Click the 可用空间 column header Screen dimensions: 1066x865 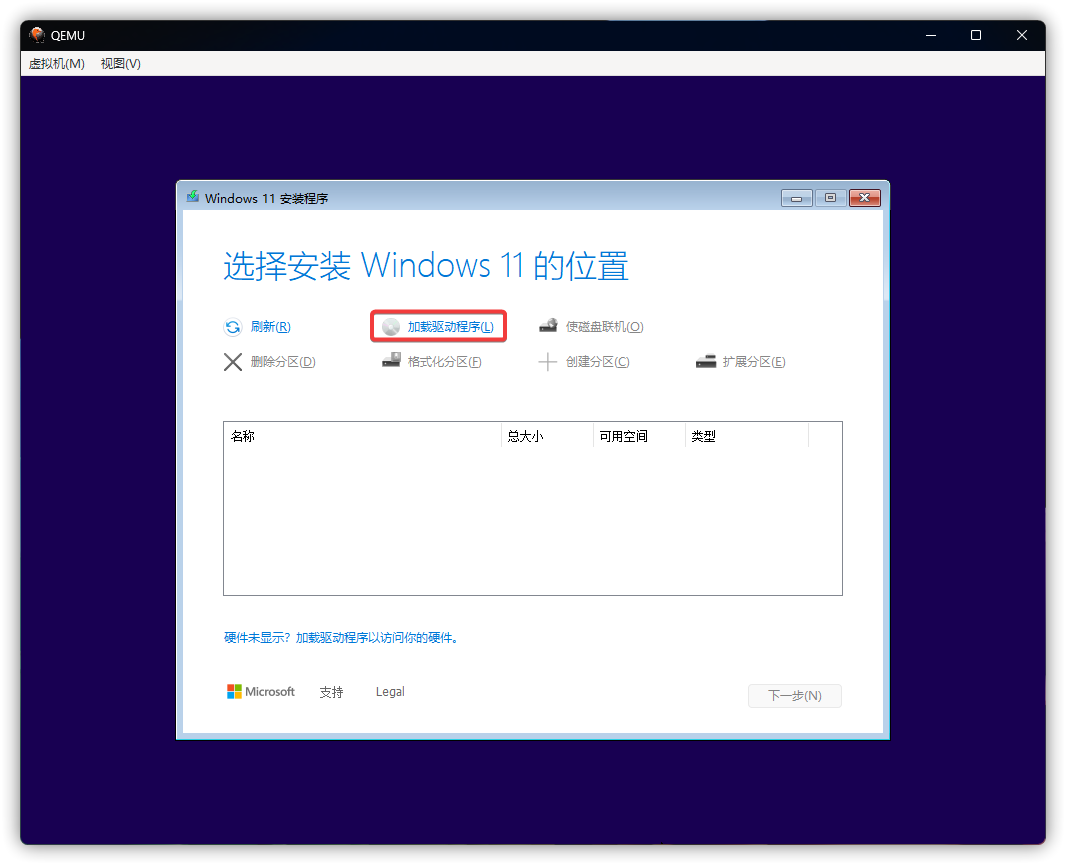click(639, 436)
